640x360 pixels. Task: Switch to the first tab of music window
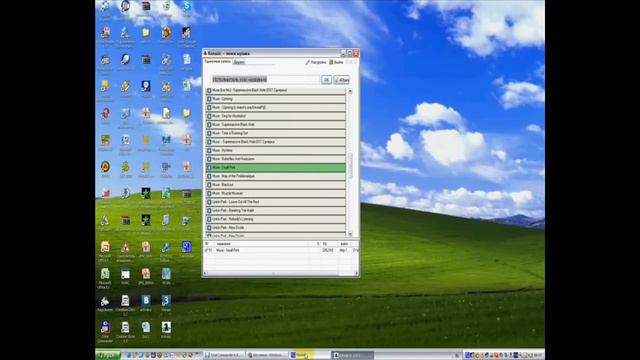click(218, 62)
